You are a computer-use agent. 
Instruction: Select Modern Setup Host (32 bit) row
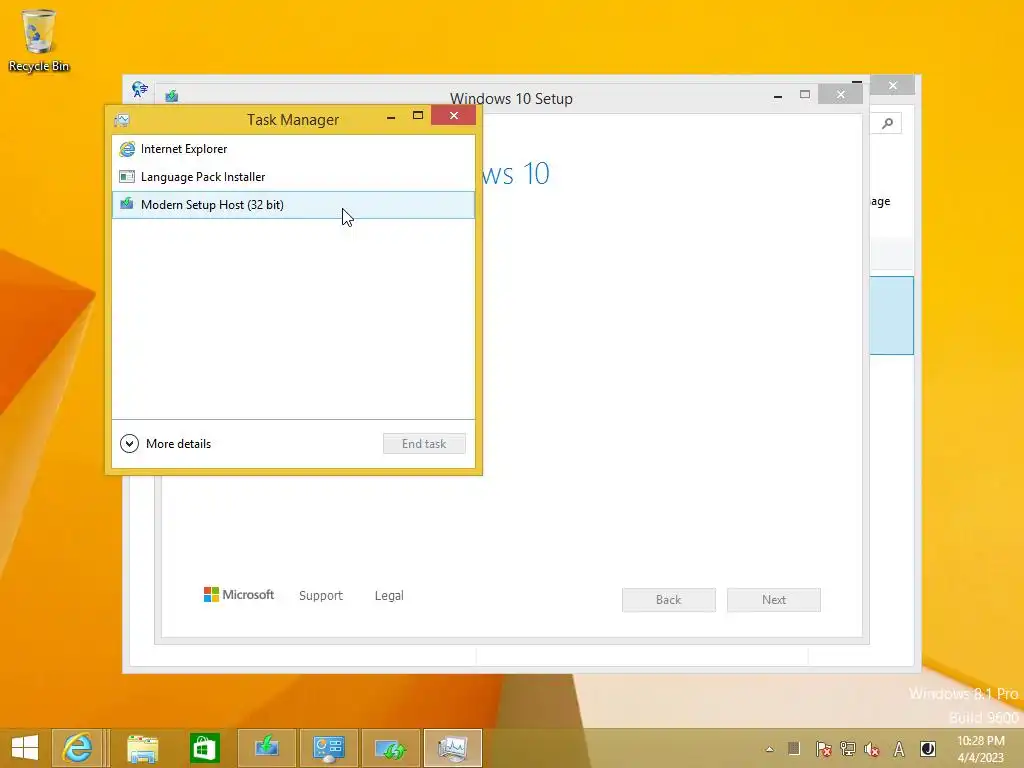tap(293, 205)
